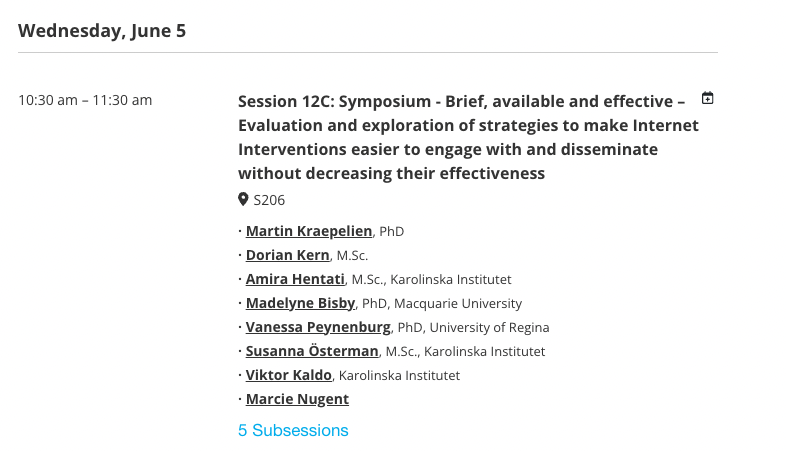The width and height of the screenshot is (786, 451).
Task: Click the Wednesday, June 5 date heading
Action: click(102, 31)
